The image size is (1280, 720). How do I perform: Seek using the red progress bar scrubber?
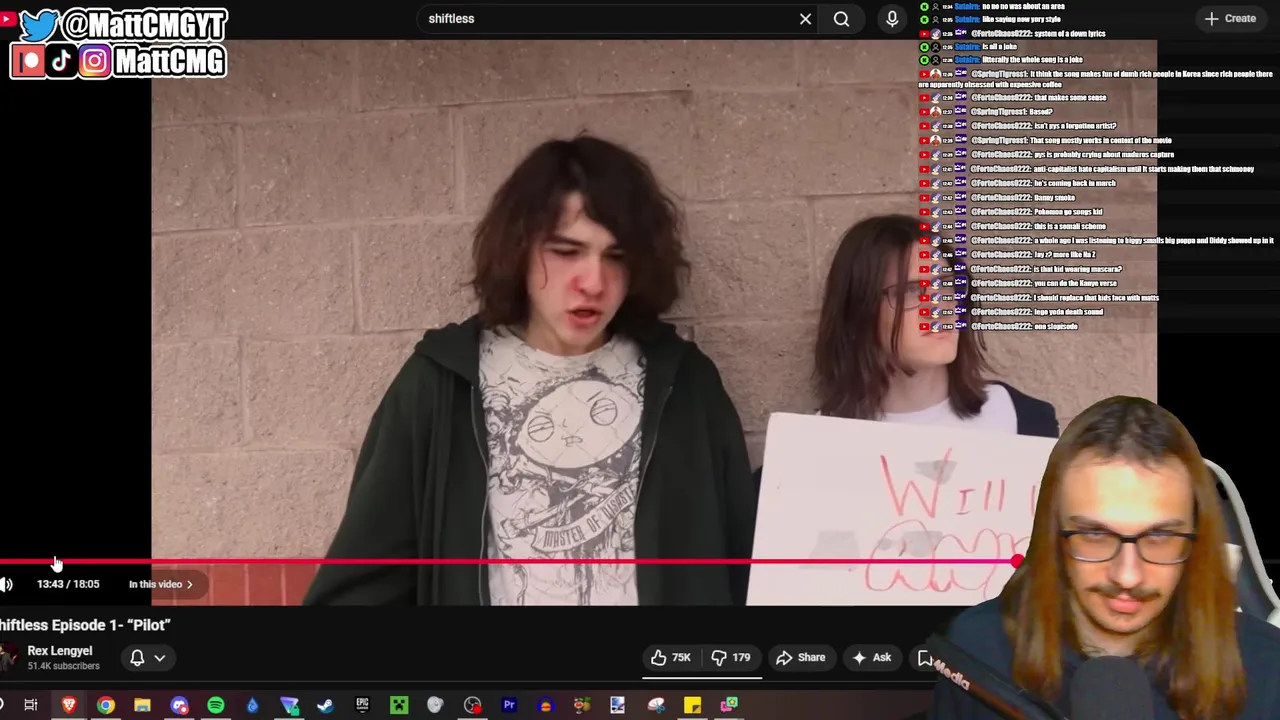click(x=1017, y=562)
